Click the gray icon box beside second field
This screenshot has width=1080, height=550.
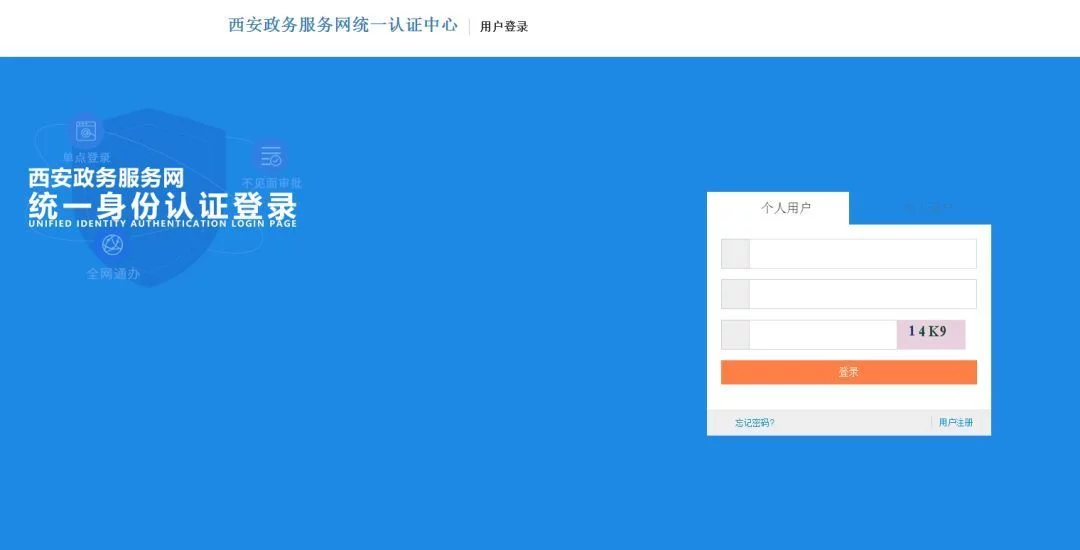click(736, 294)
